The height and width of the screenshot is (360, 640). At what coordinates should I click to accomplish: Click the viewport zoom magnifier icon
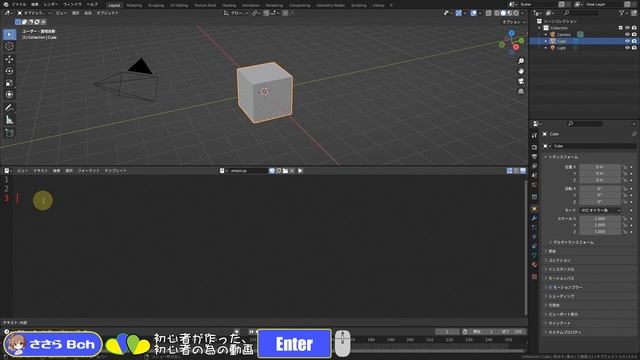521,61
